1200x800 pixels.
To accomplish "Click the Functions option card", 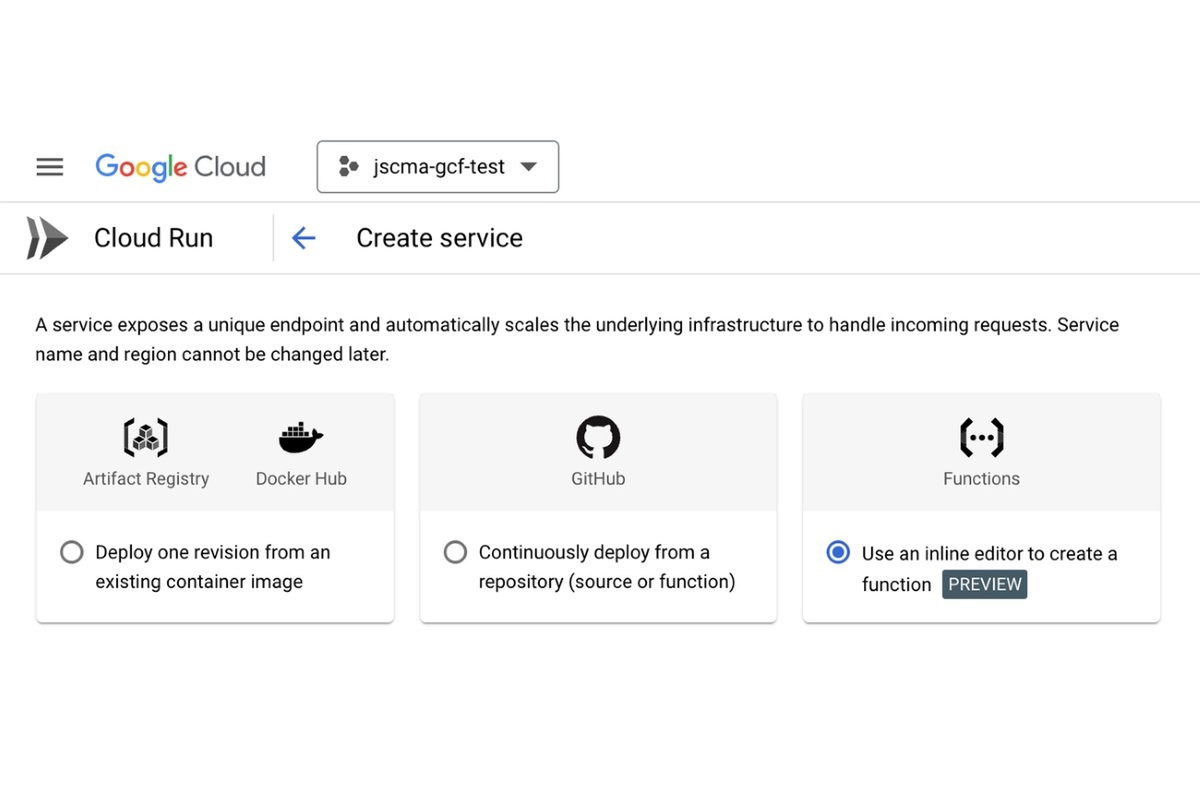I will pyautogui.click(x=981, y=507).
